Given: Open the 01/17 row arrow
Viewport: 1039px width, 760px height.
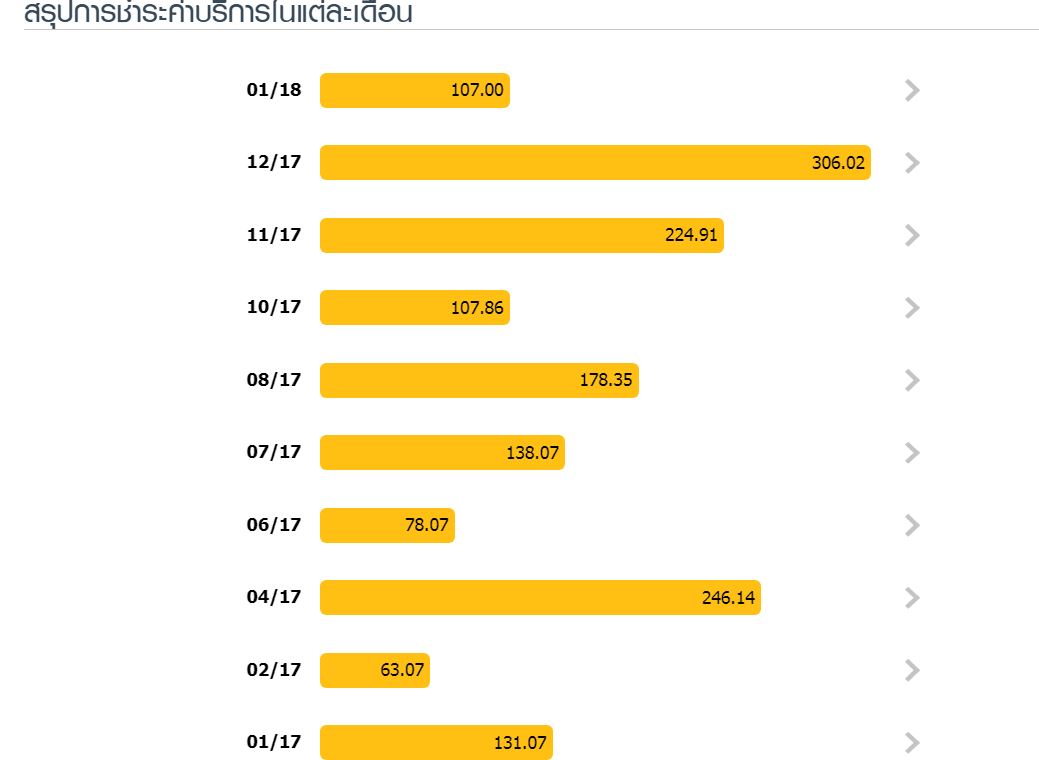Looking at the screenshot, I should [912, 743].
